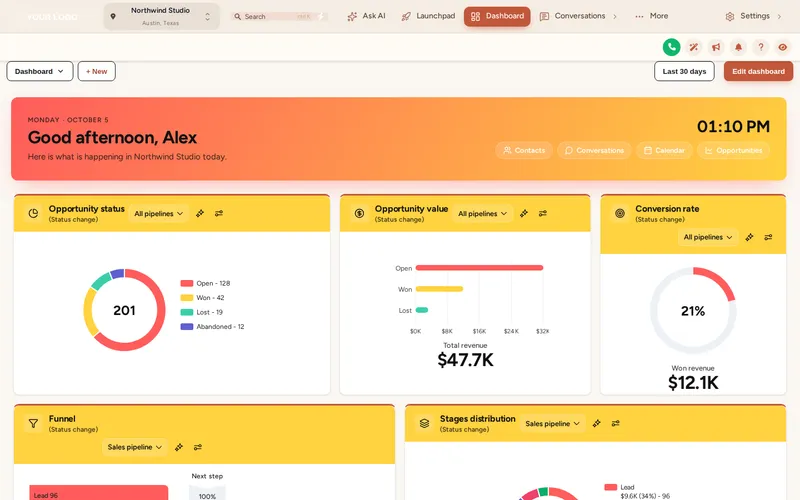Click the green phone call icon
Viewport: 800px width, 500px height.
coord(671,47)
